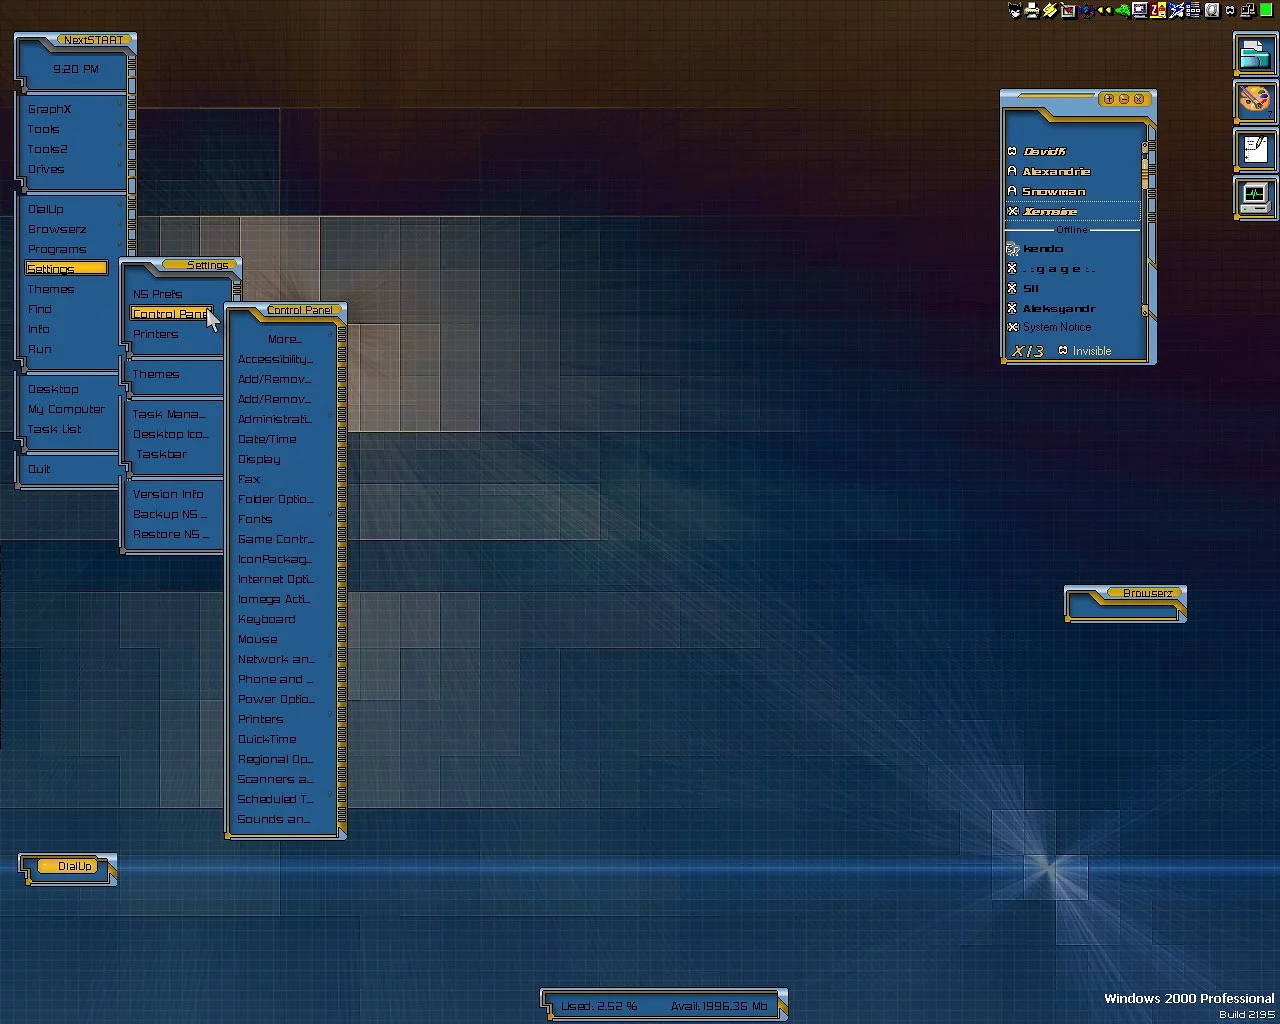Choose Task List in NextSTART menu
This screenshot has height=1024, width=1280.
(55, 429)
